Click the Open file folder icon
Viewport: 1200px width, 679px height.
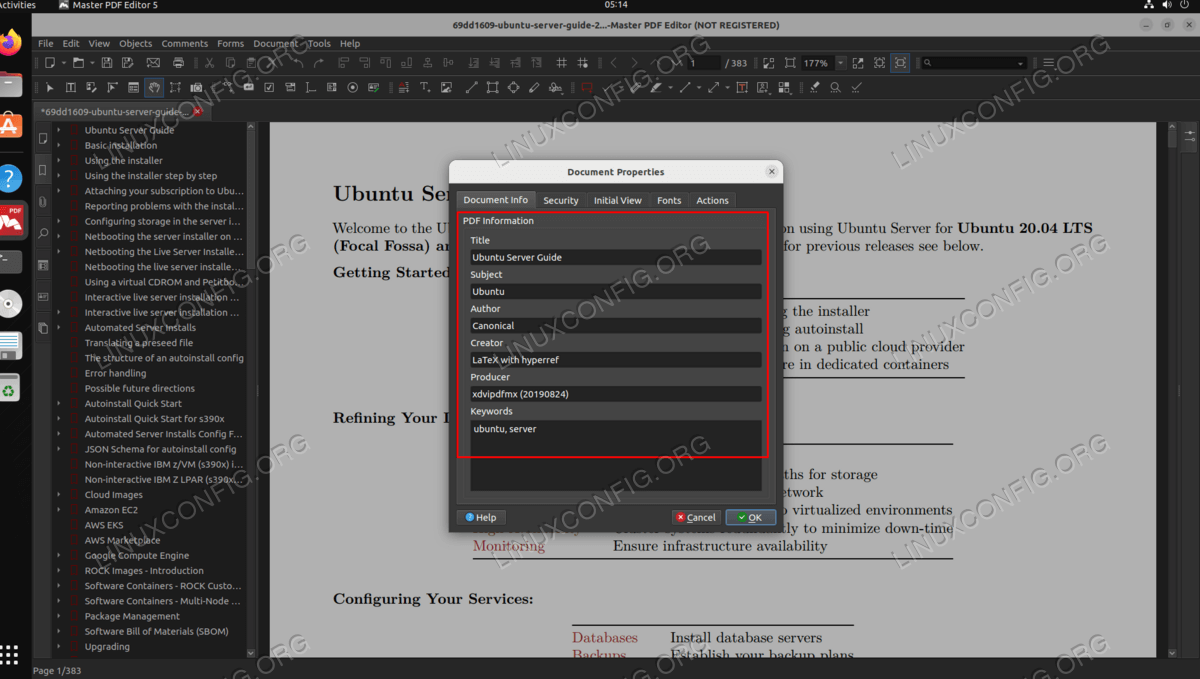[78, 62]
